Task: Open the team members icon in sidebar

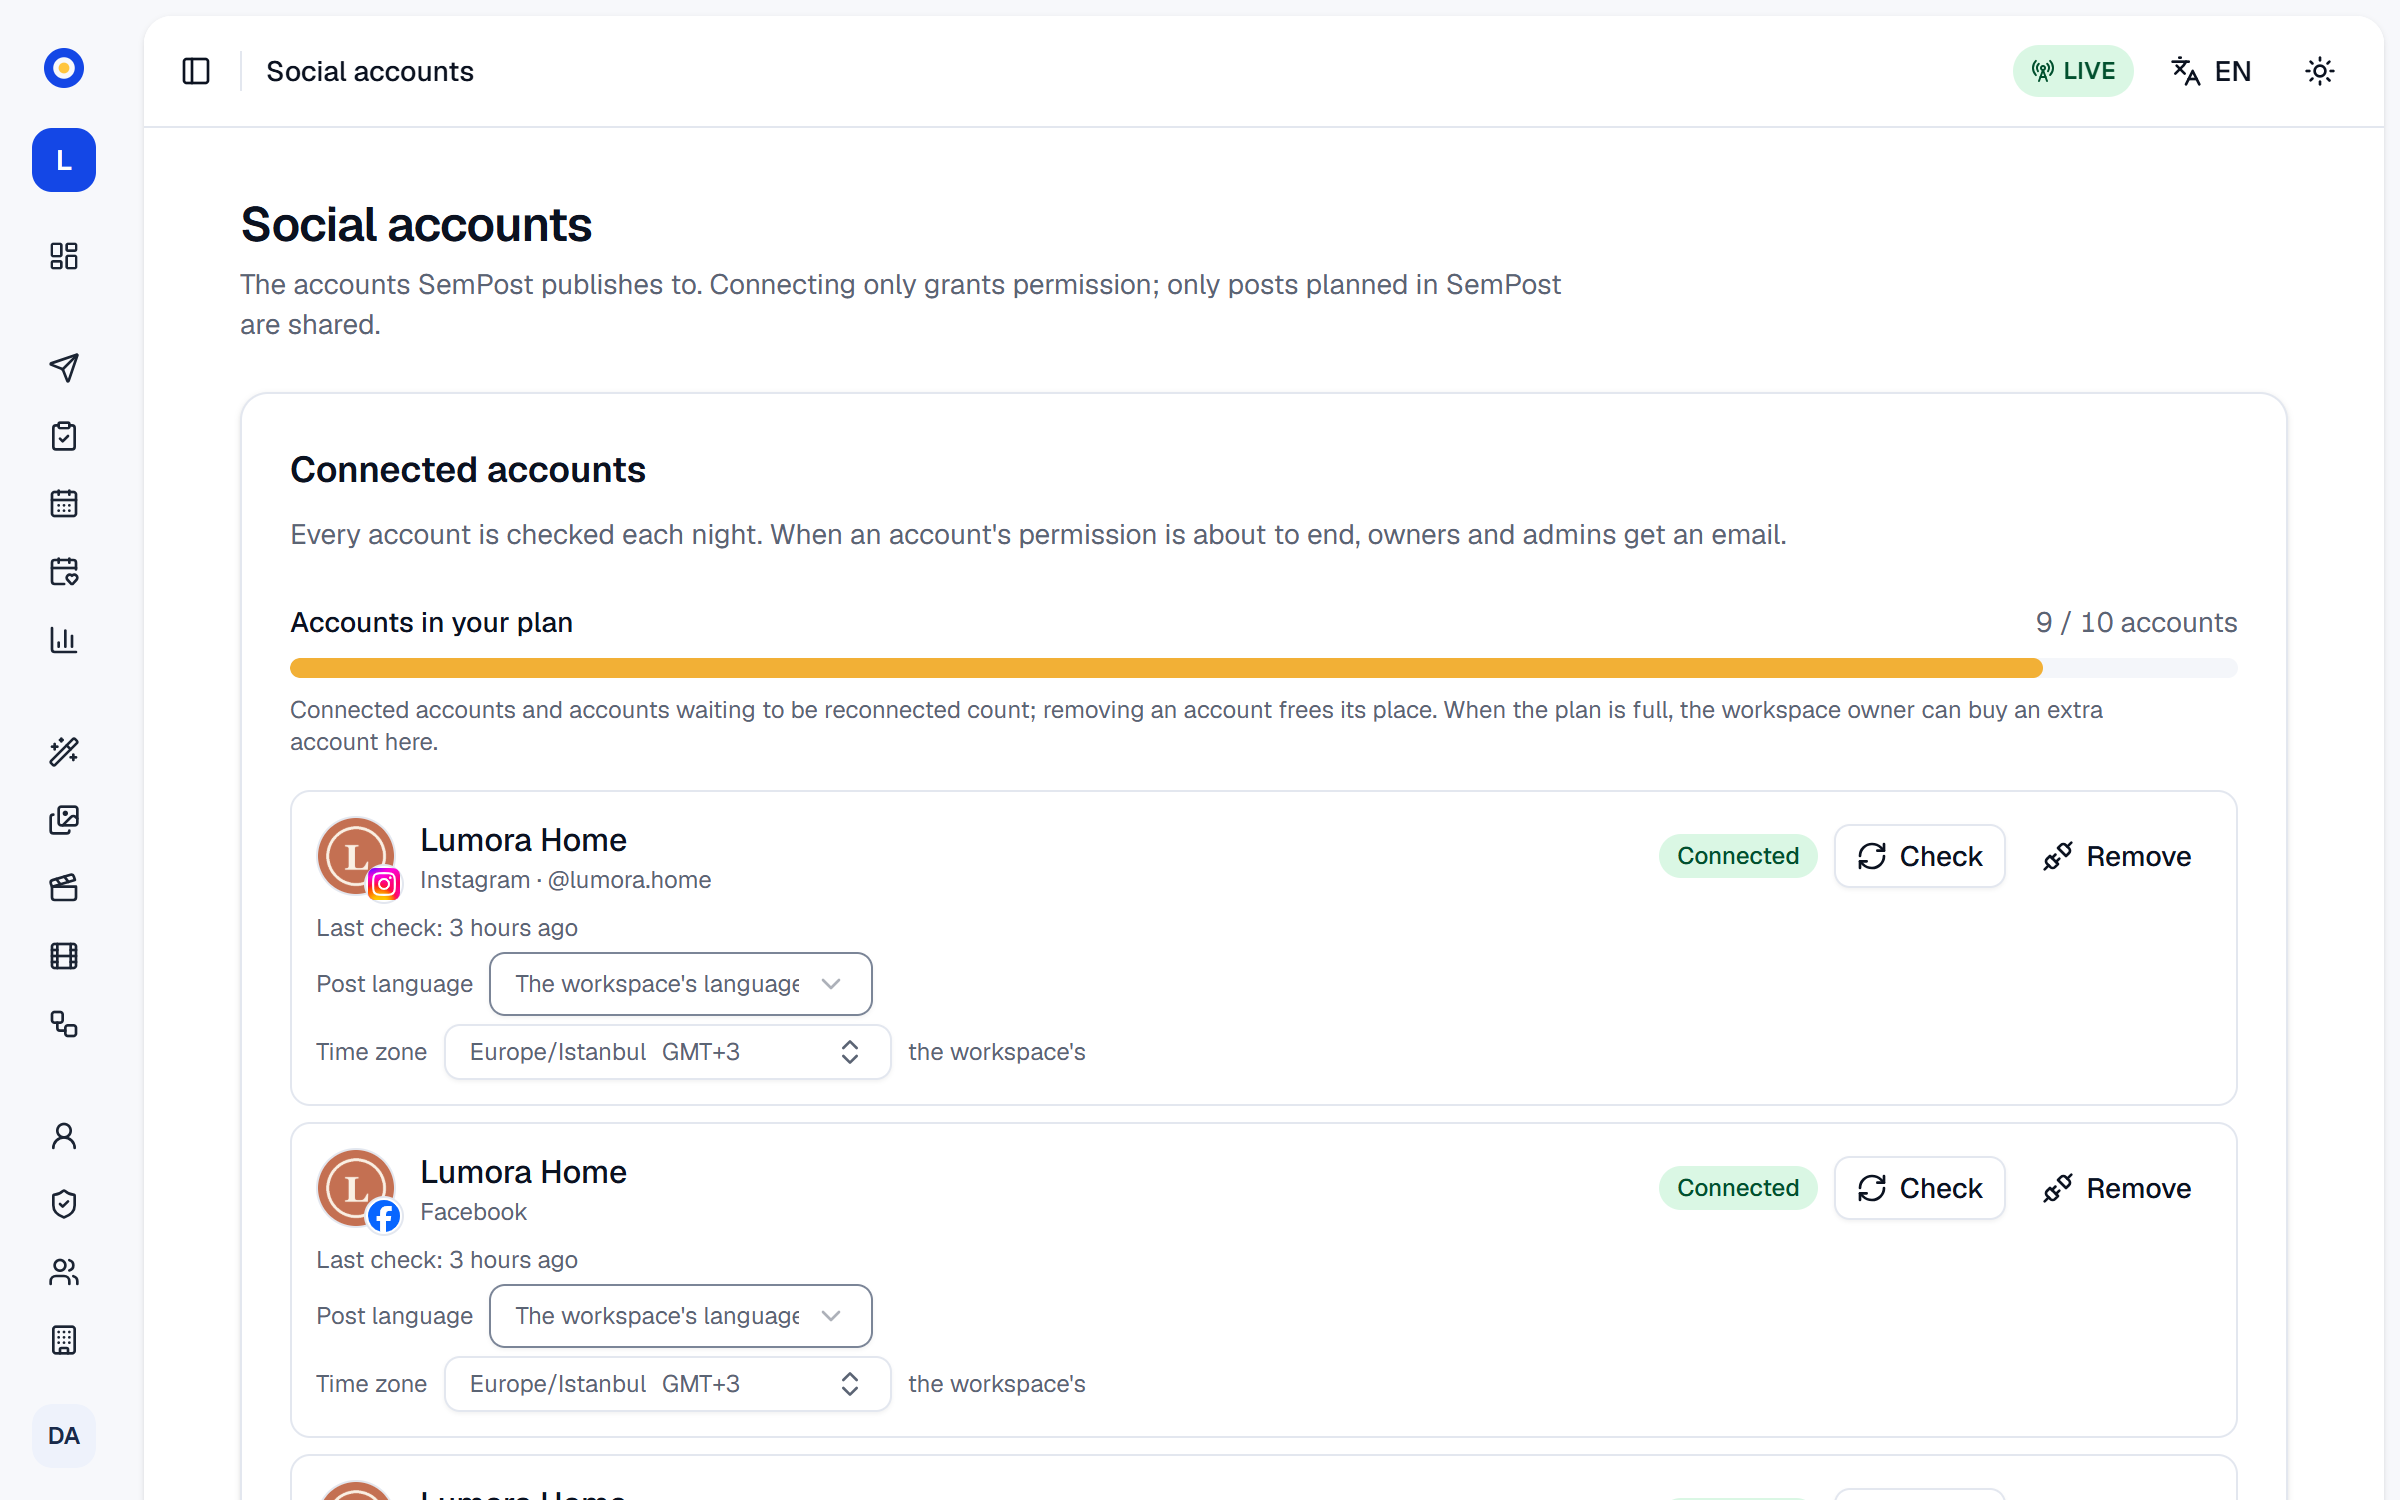Action: click(64, 1272)
